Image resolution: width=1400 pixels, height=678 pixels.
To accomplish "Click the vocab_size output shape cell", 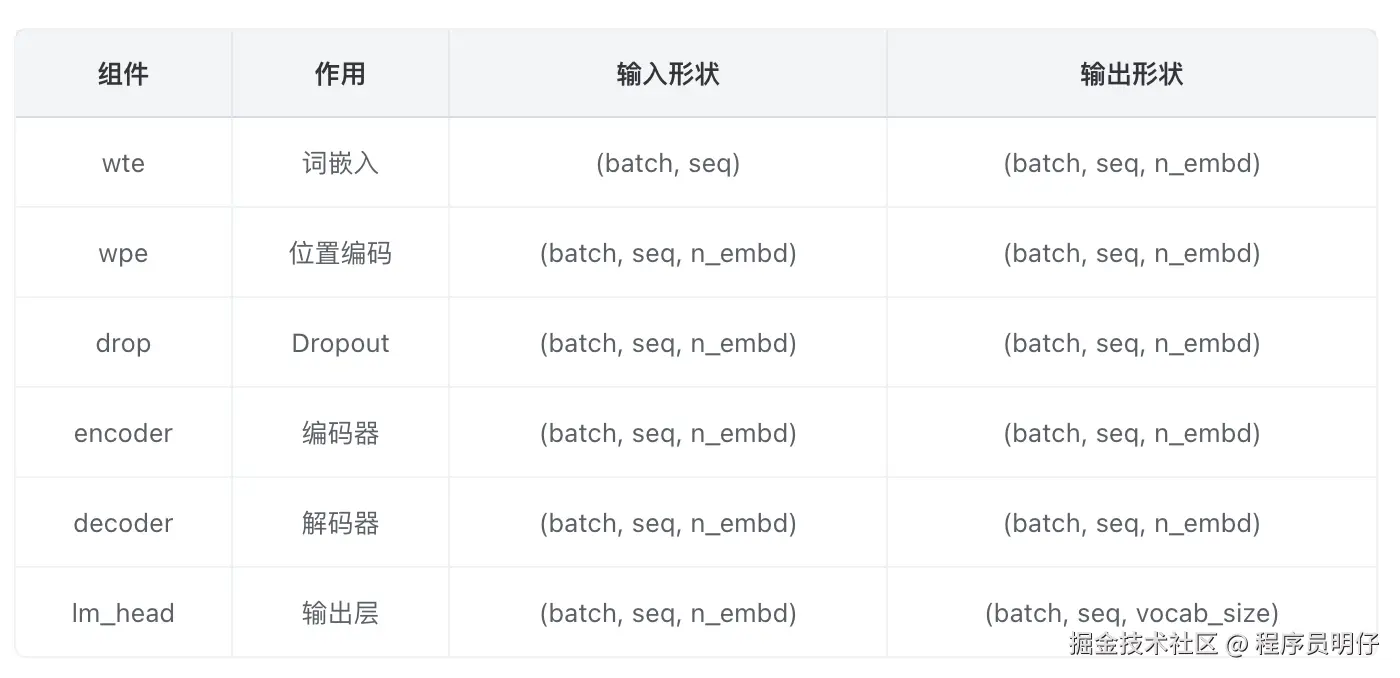I will pyautogui.click(x=1131, y=611).
